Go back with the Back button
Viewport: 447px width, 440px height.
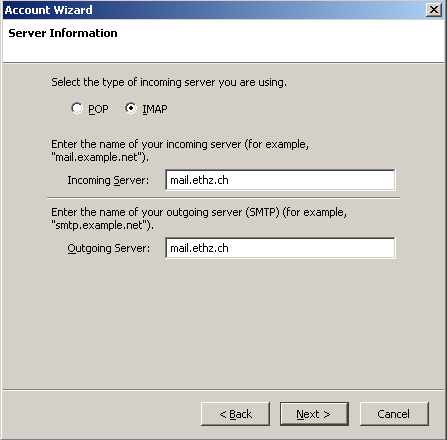coord(235,414)
